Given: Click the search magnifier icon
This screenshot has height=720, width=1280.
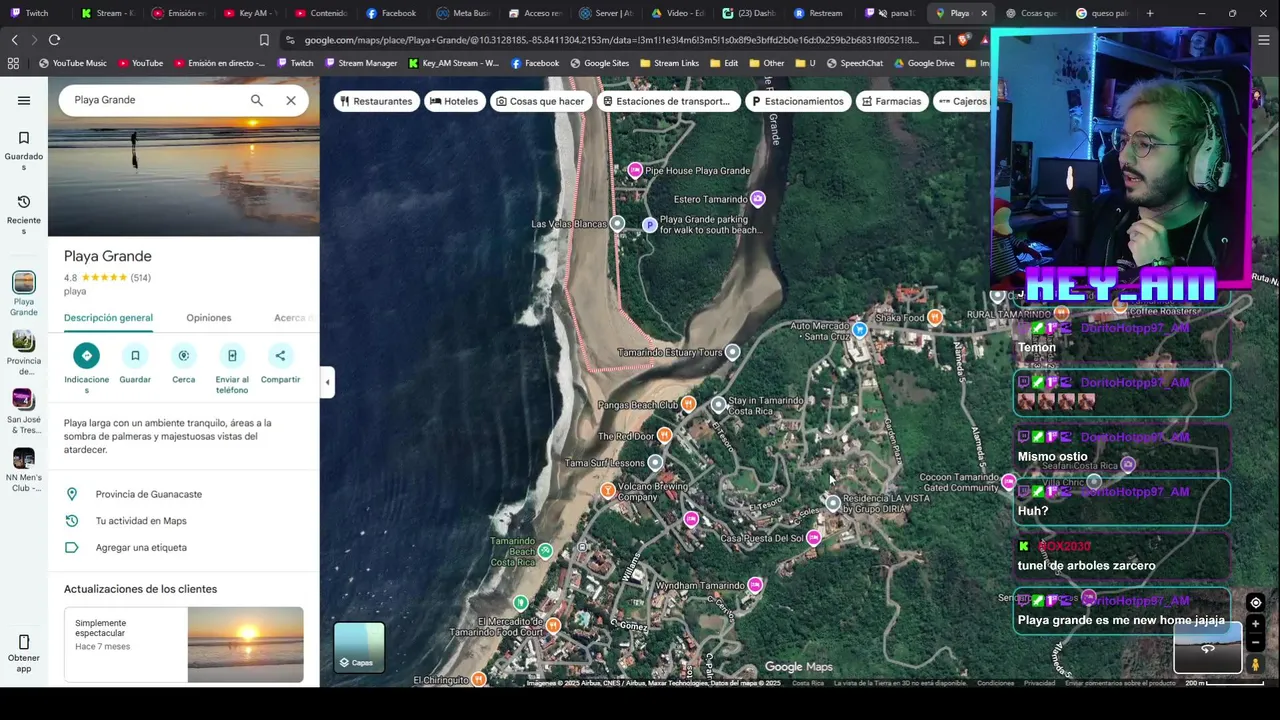Looking at the screenshot, I should click(257, 100).
